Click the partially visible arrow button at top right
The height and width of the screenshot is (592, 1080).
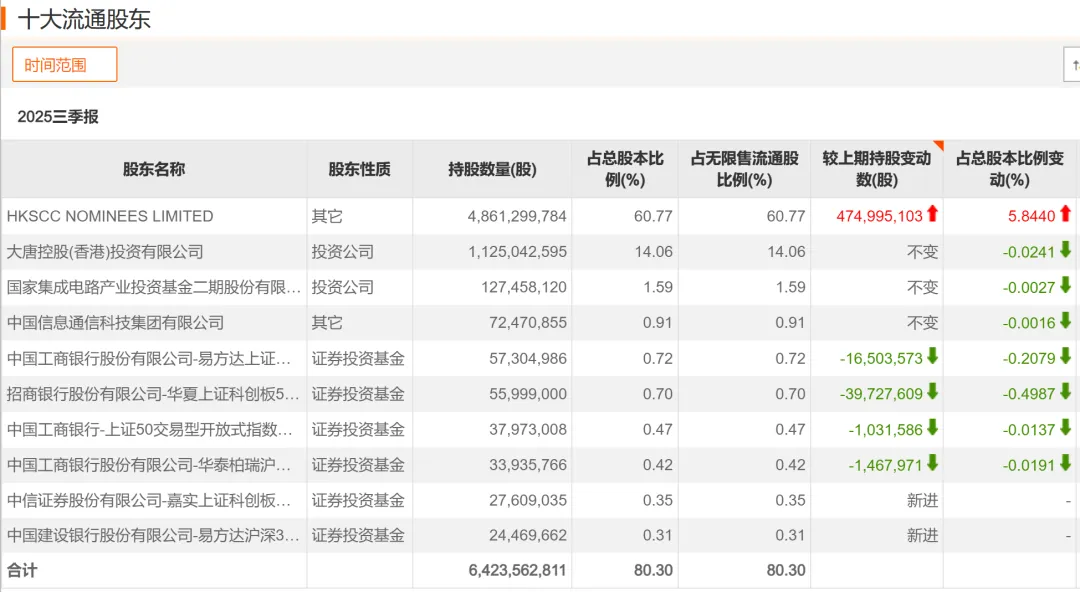click(1072, 65)
